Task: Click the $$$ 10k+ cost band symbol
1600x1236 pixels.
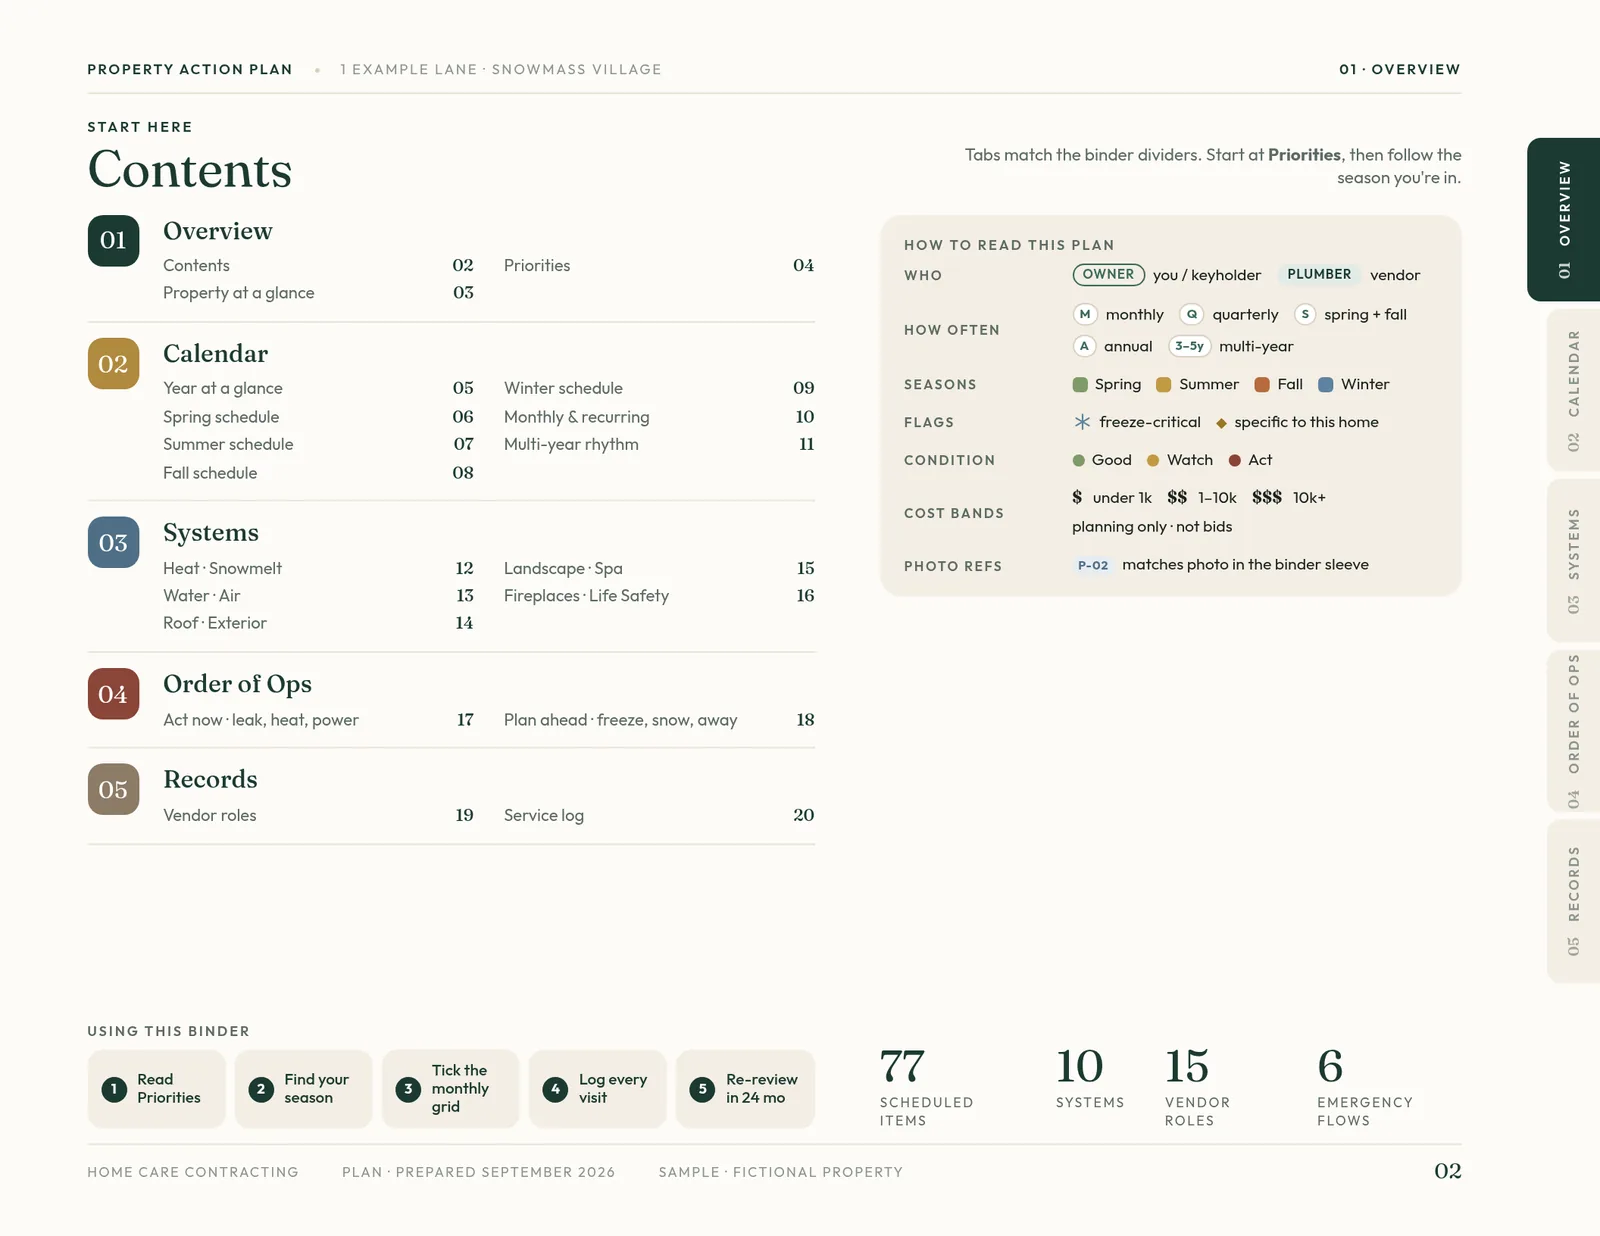Action: click(1267, 497)
